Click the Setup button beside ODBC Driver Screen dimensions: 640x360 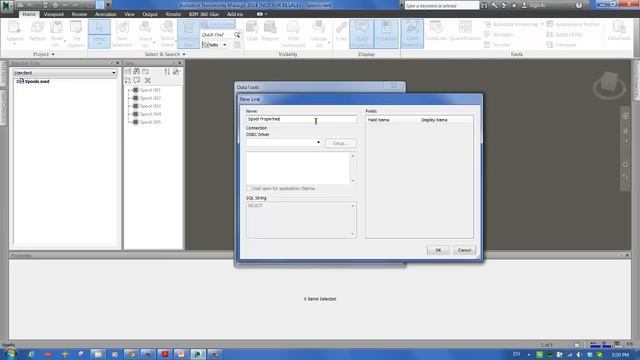[x=340, y=143]
